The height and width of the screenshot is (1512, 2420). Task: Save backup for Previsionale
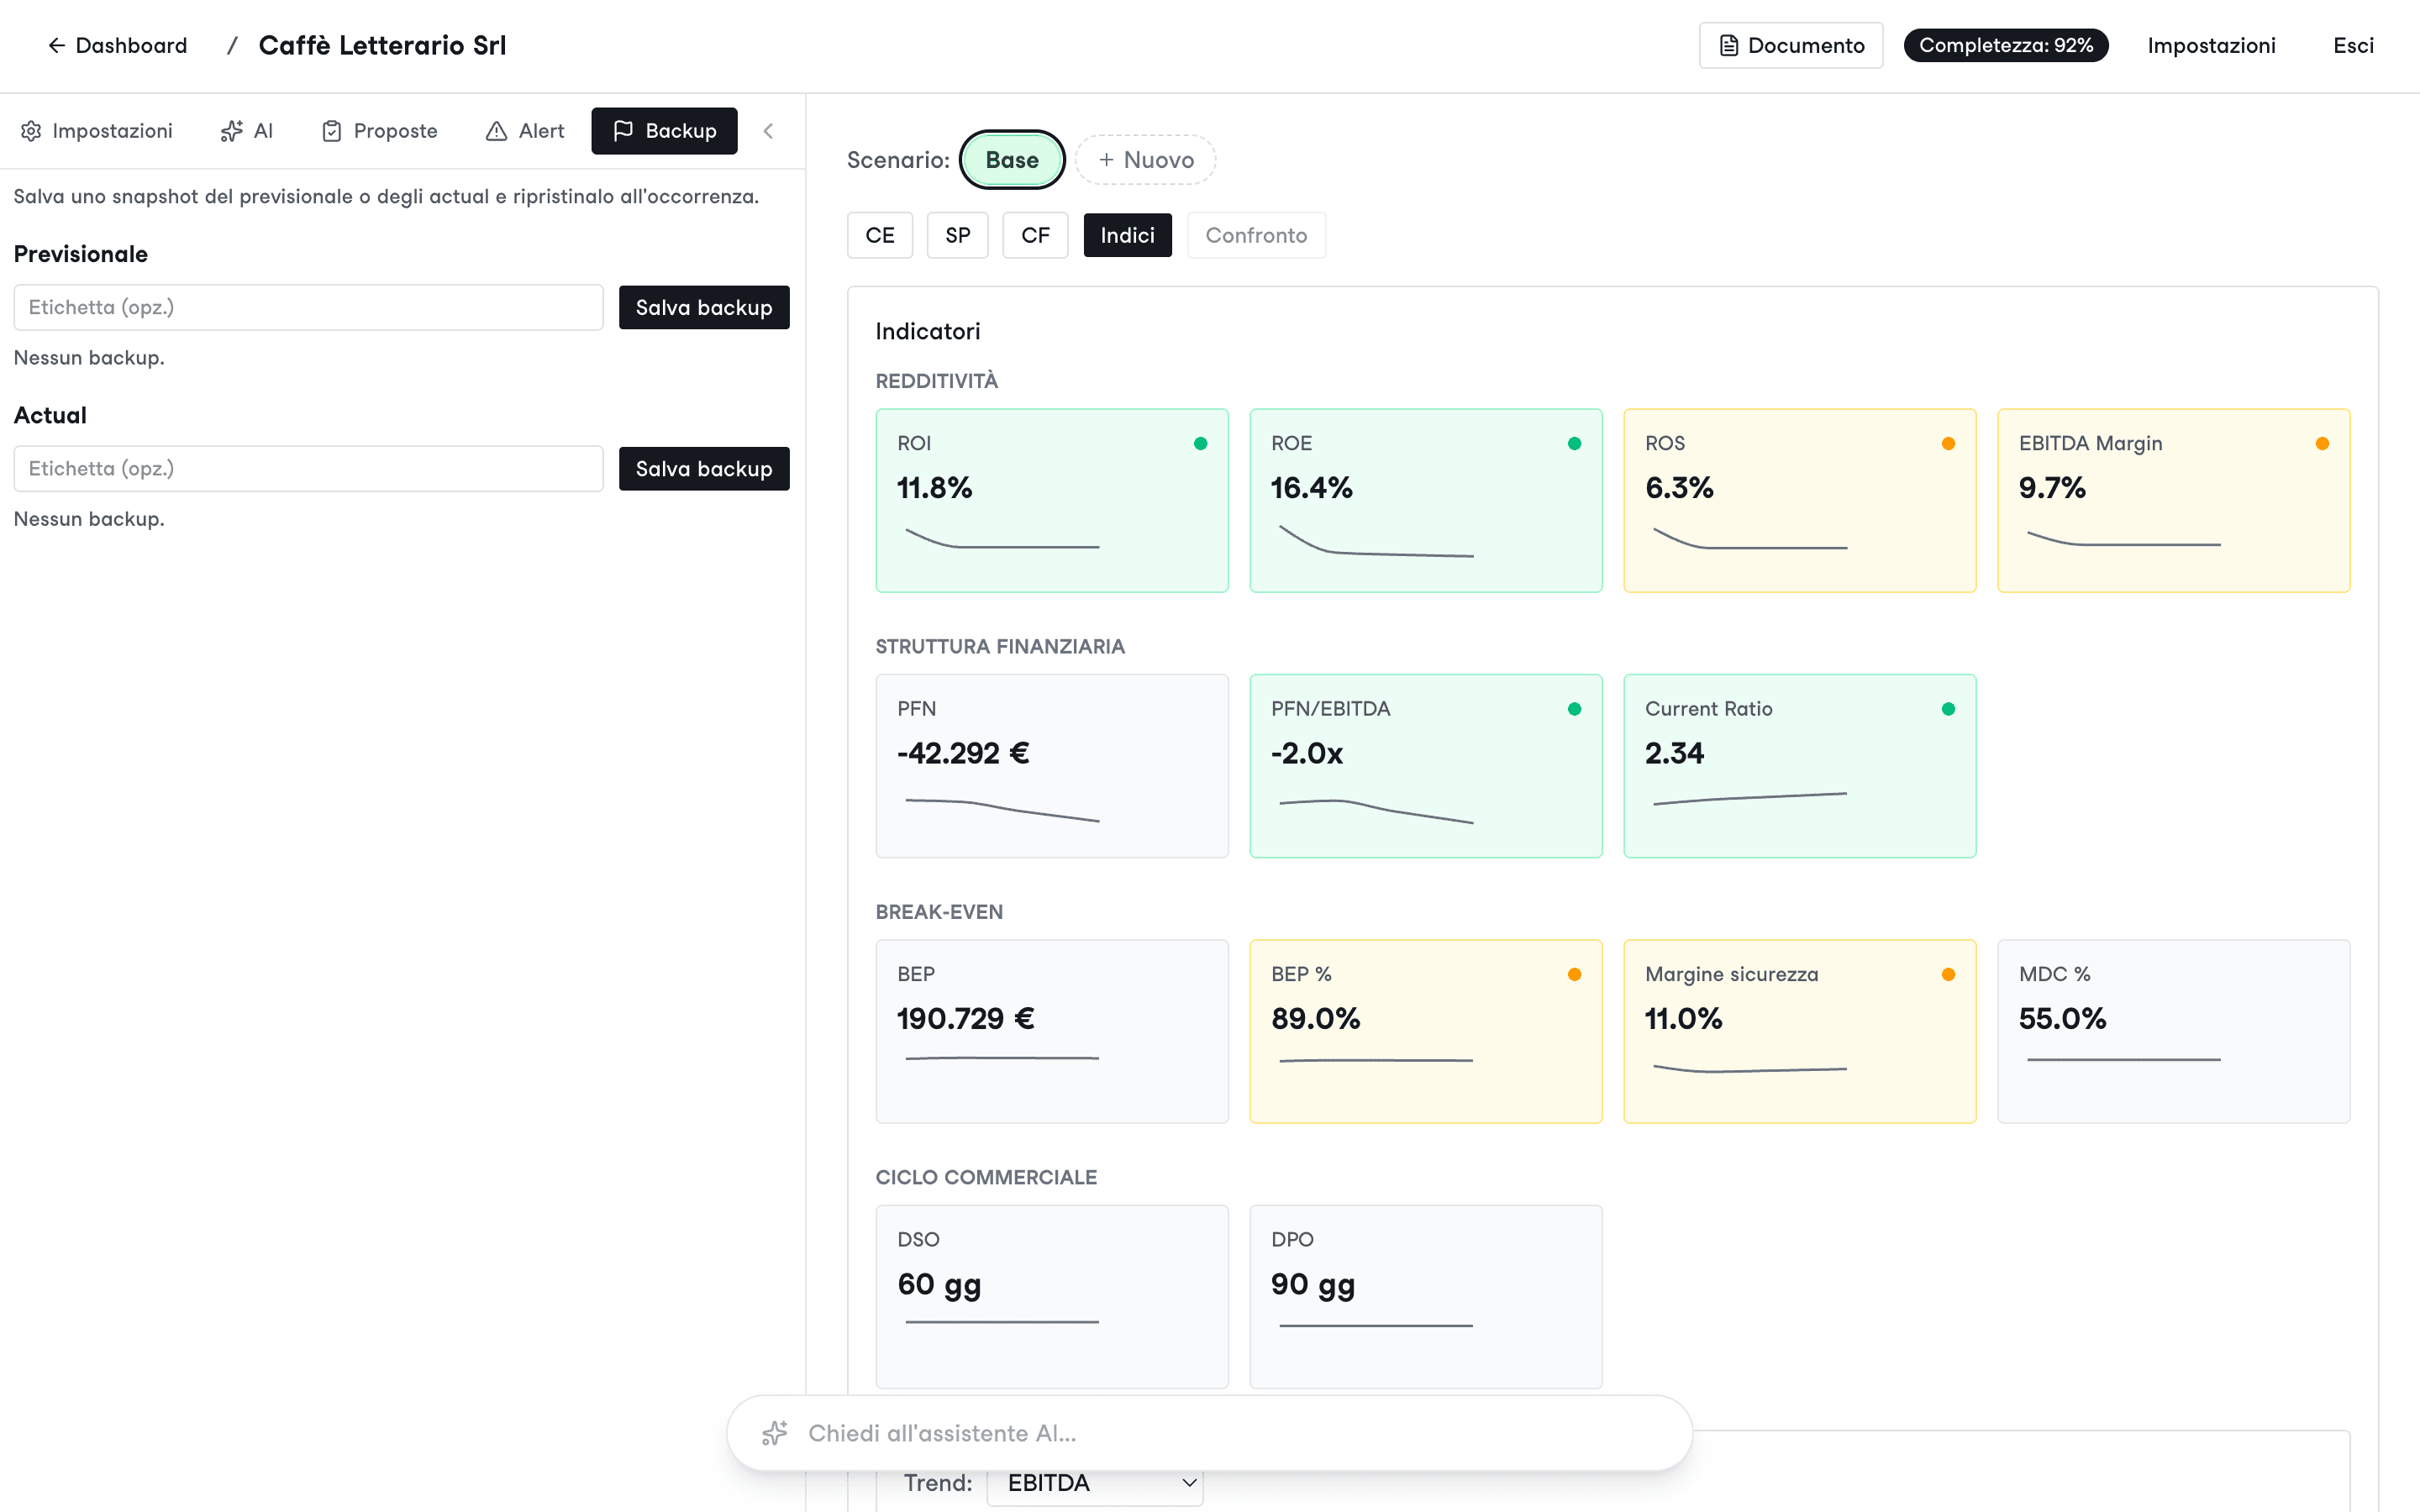(x=704, y=307)
